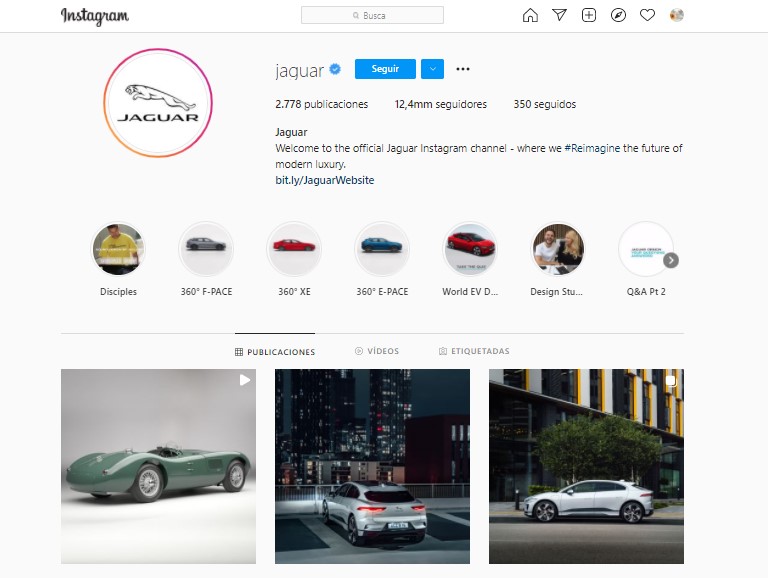Open the Instagram home feed icon
768x578 pixels.
(x=530, y=16)
